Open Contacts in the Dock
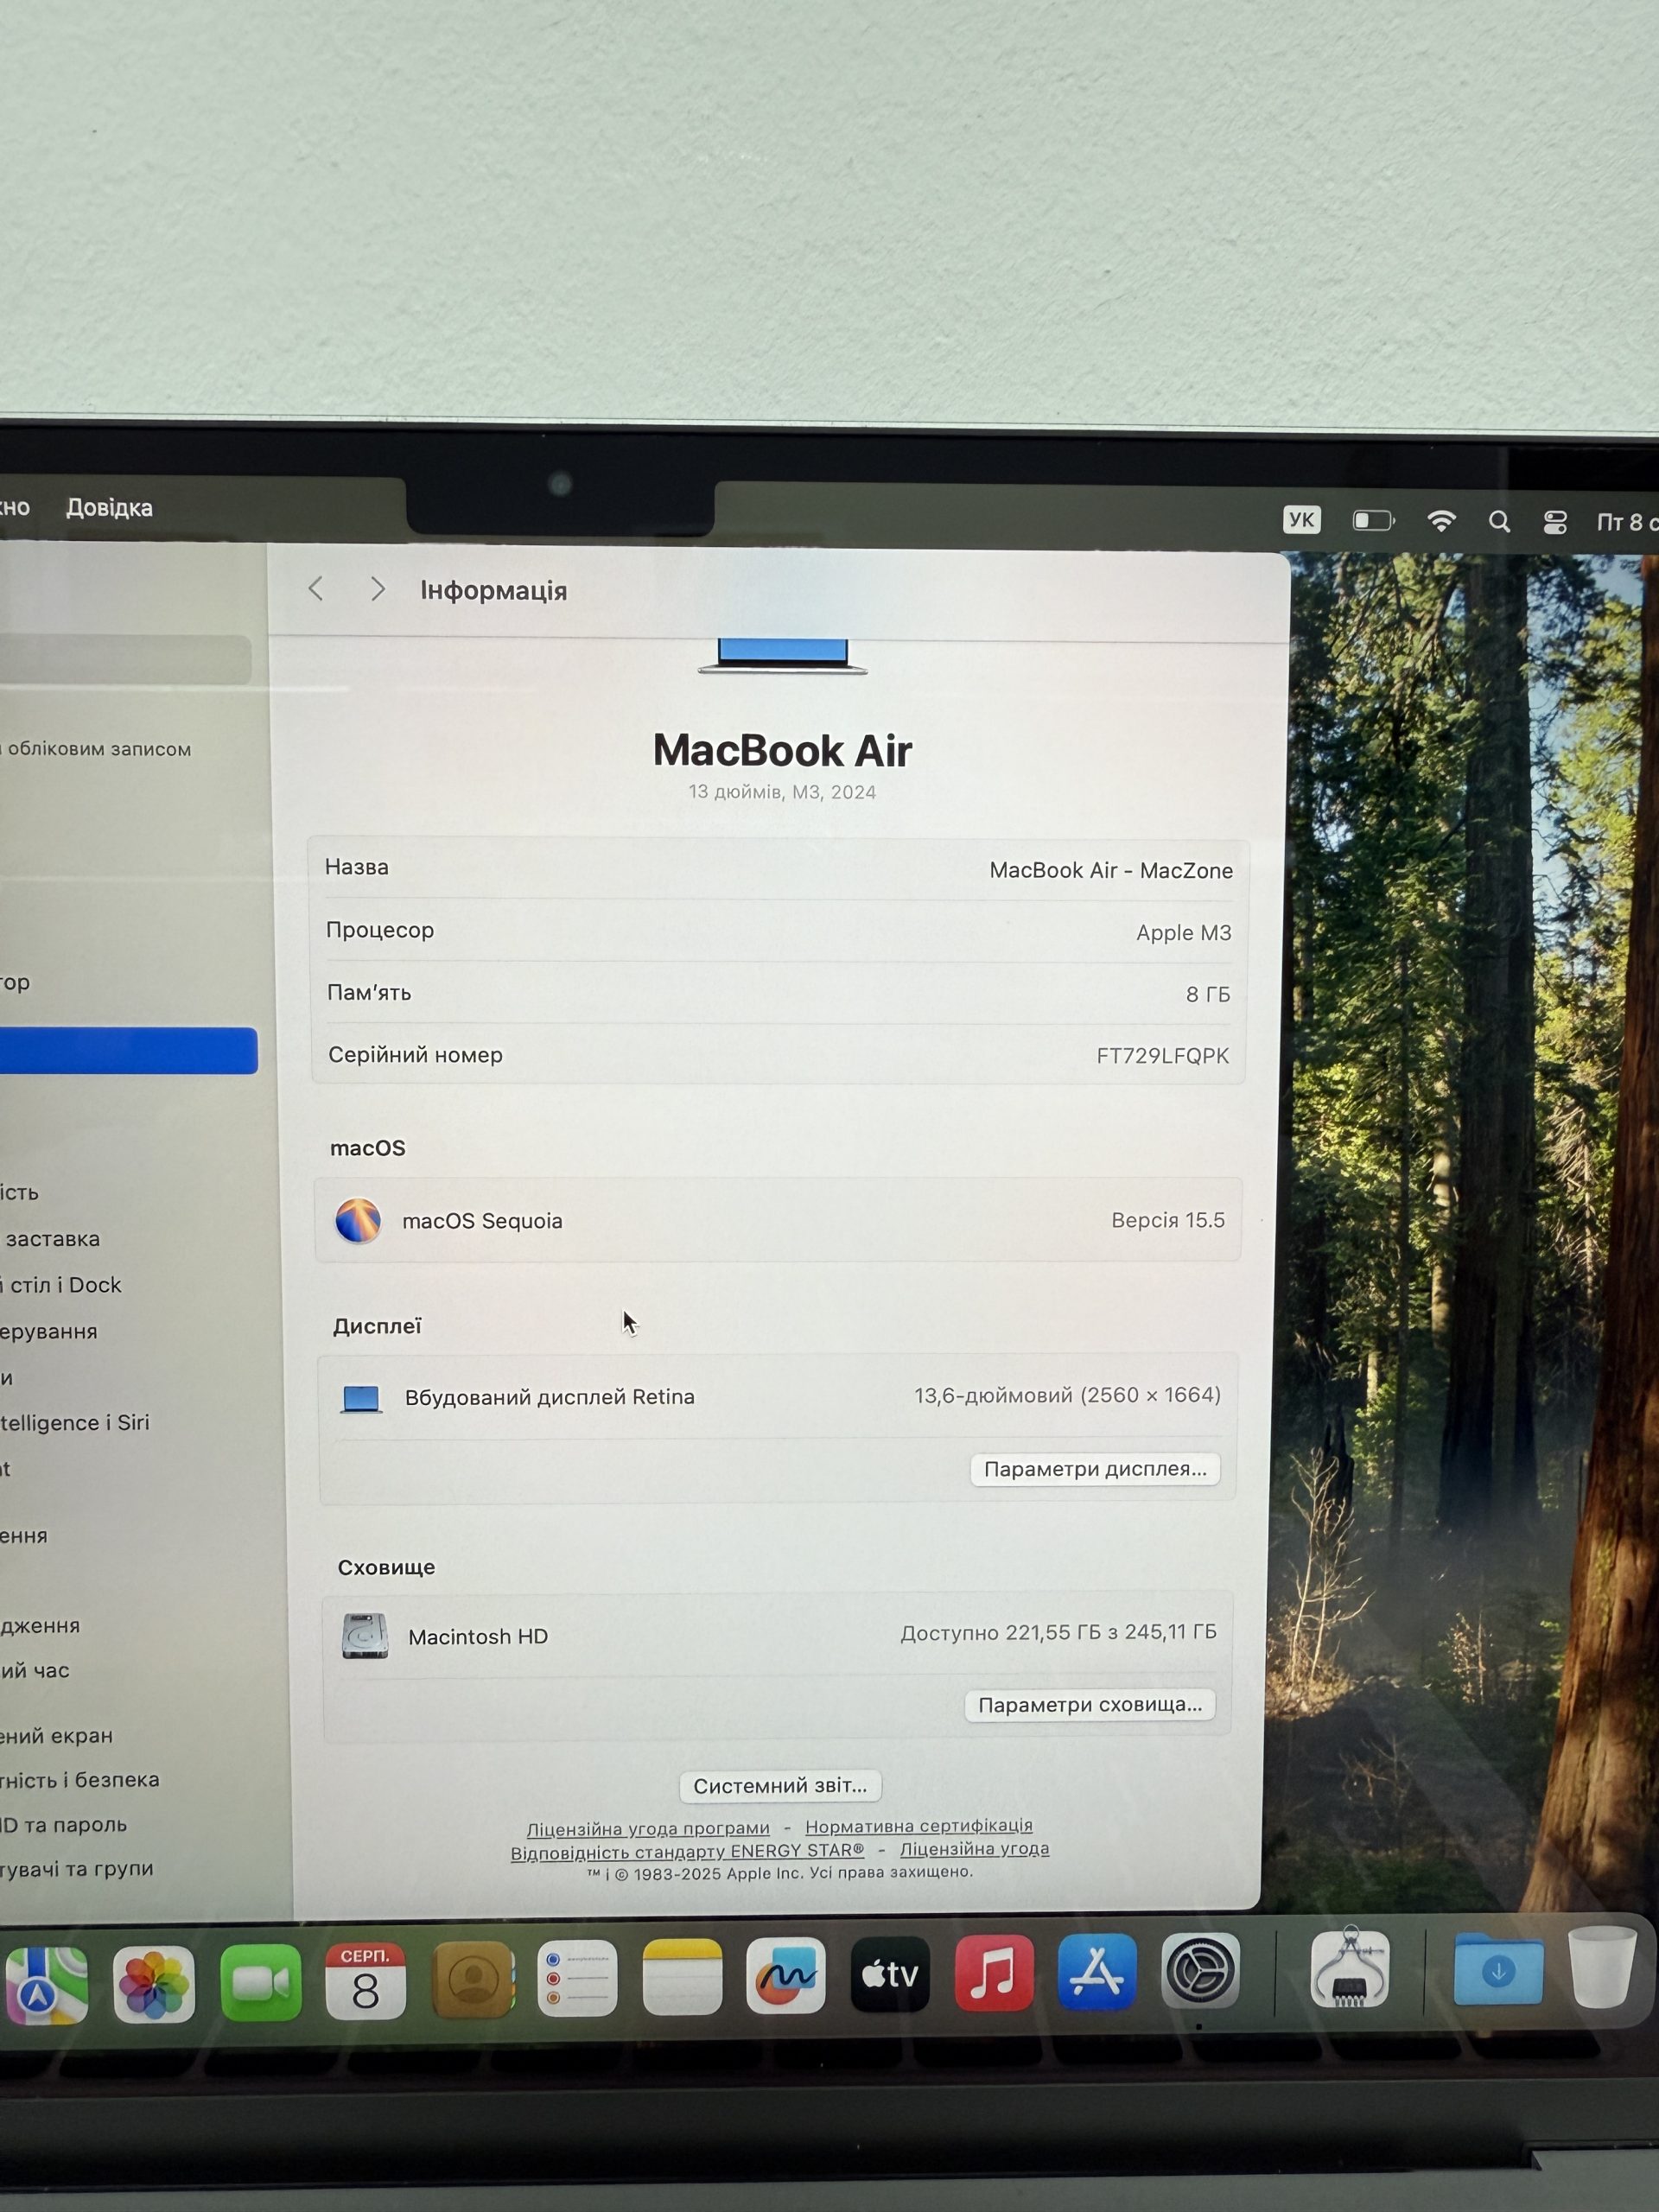Screen dimensions: 1659x2212 pos(473,1980)
